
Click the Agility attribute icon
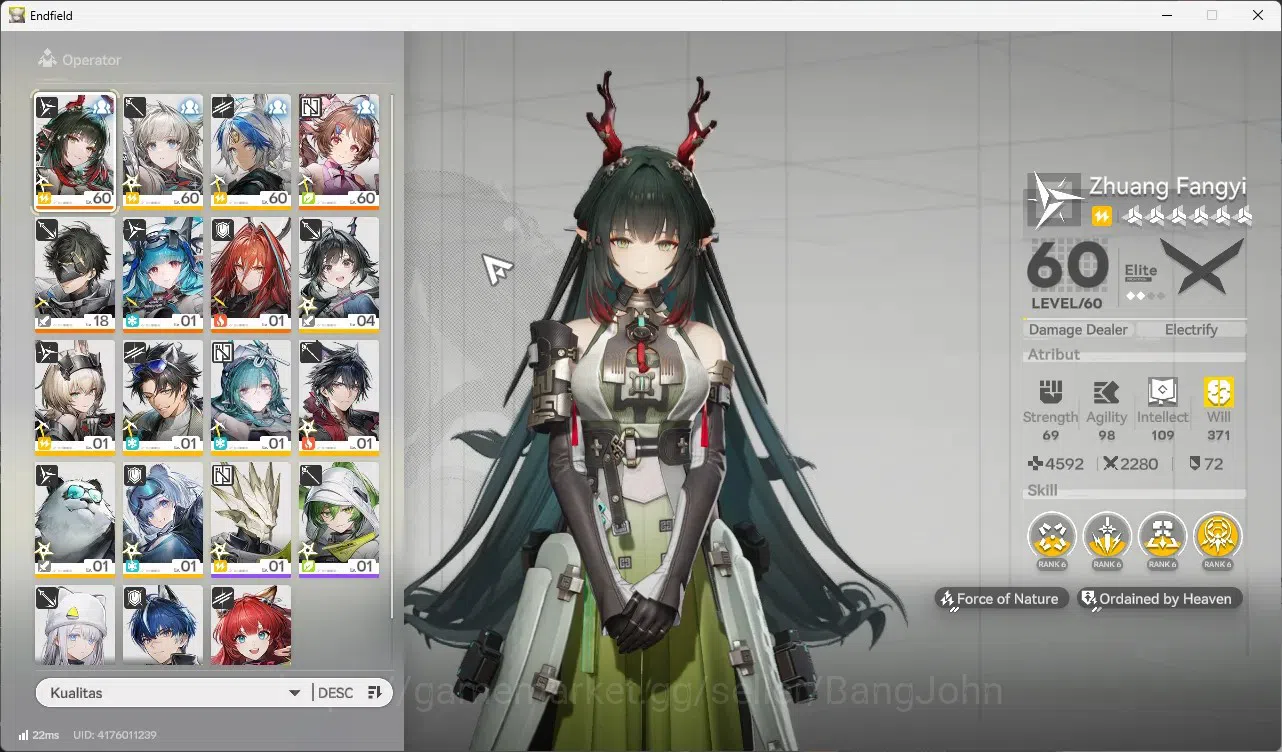pos(1106,392)
